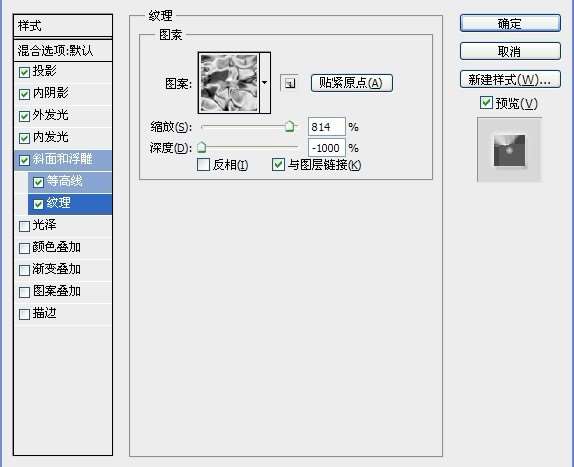Uncheck 与图层链接 link with layer
574x467 pixels.
pos(278,165)
